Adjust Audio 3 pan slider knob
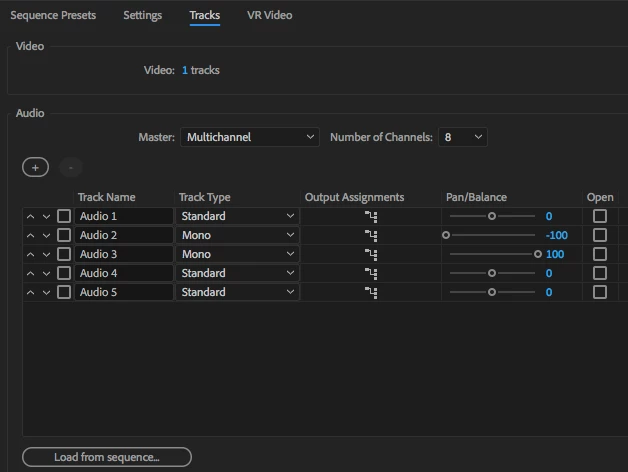This screenshot has height=472, width=628. point(537,254)
